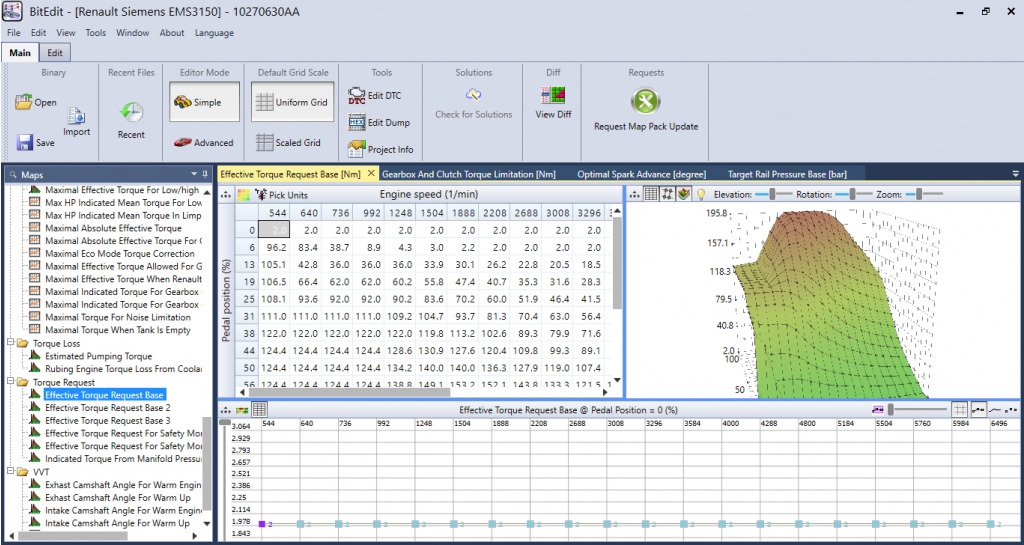Collapse the VVT folder
Image resolution: width=1024 pixels, height=545 pixels.
pos(10,471)
